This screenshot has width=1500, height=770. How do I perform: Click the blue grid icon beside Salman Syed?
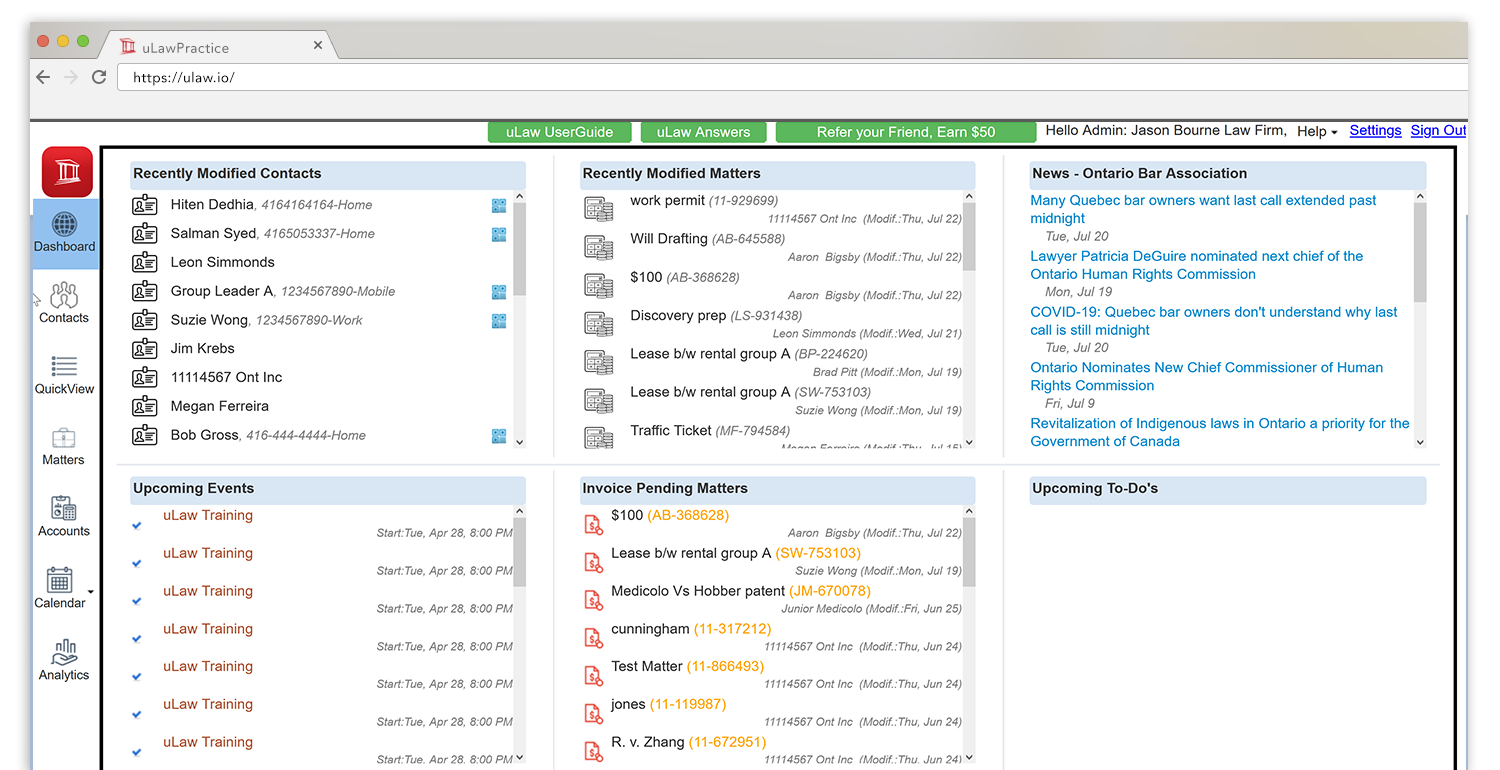tap(499, 234)
